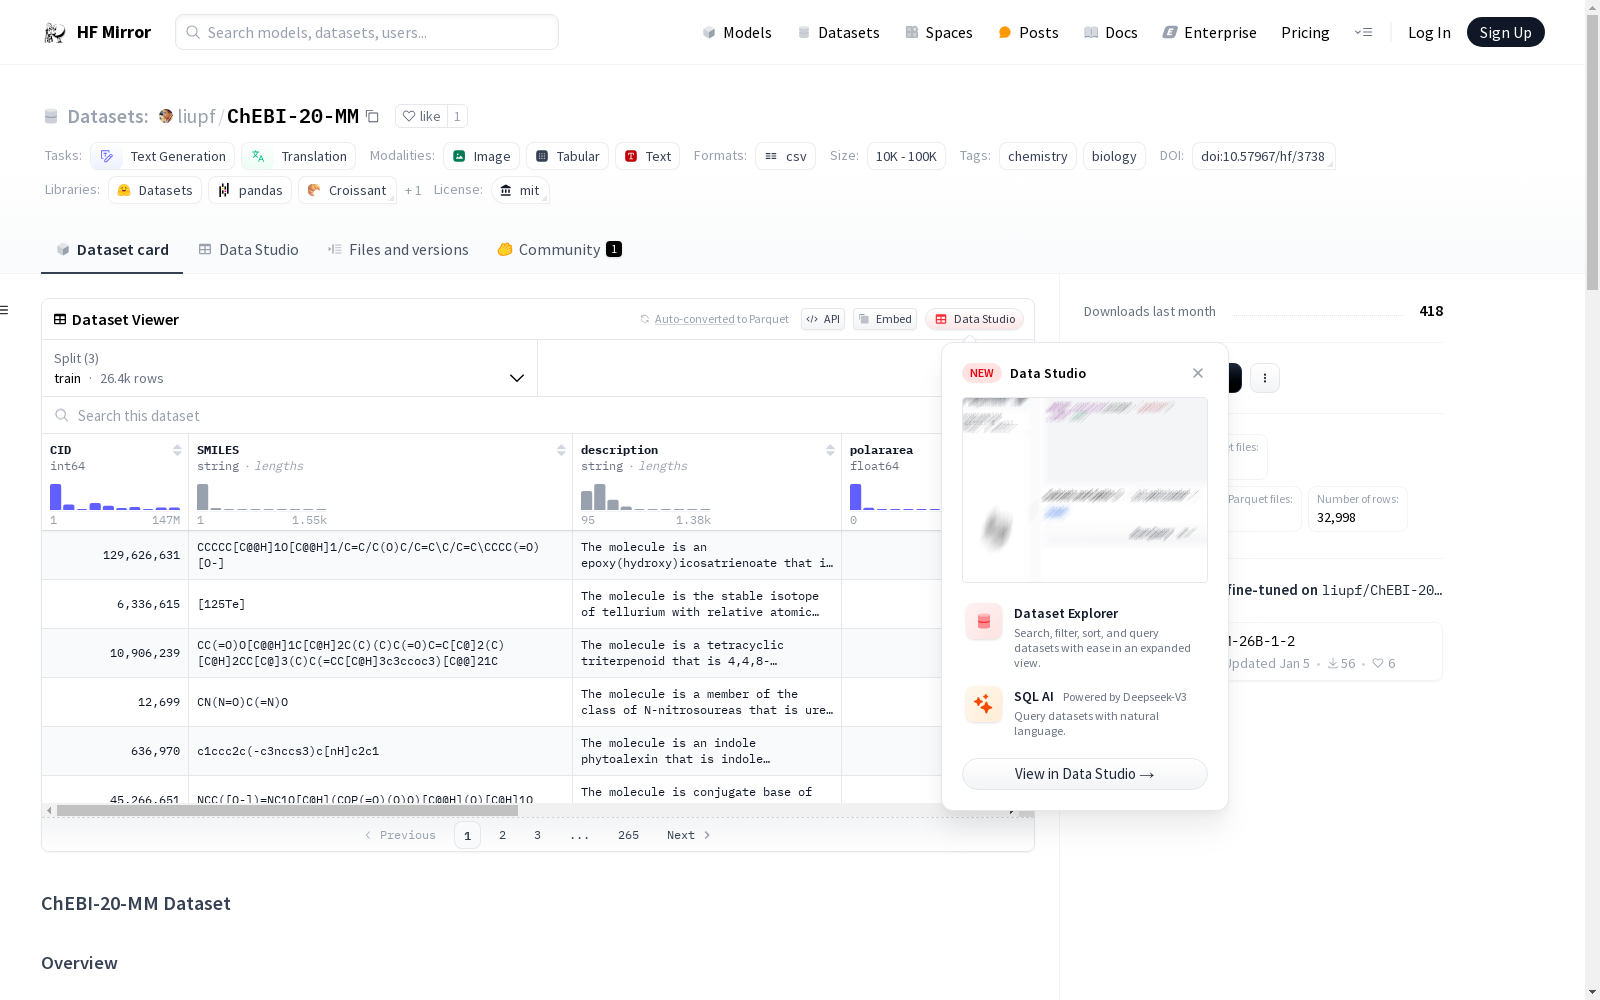Jump to page 265 of the dataset
The height and width of the screenshot is (1000, 1600).
click(628, 835)
